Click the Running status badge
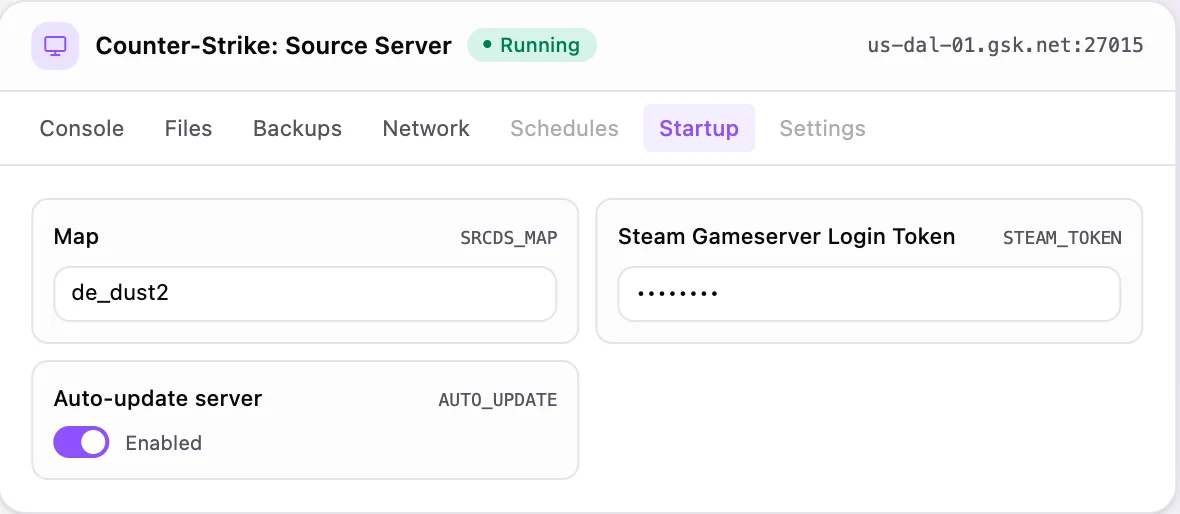The width and height of the screenshot is (1180, 514). click(x=532, y=45)
